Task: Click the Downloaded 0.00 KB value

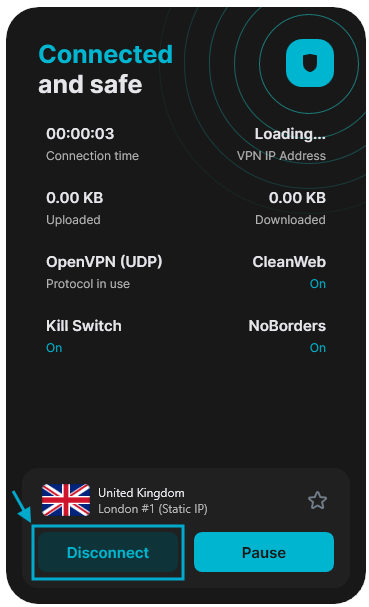Action: coord(297,198)
